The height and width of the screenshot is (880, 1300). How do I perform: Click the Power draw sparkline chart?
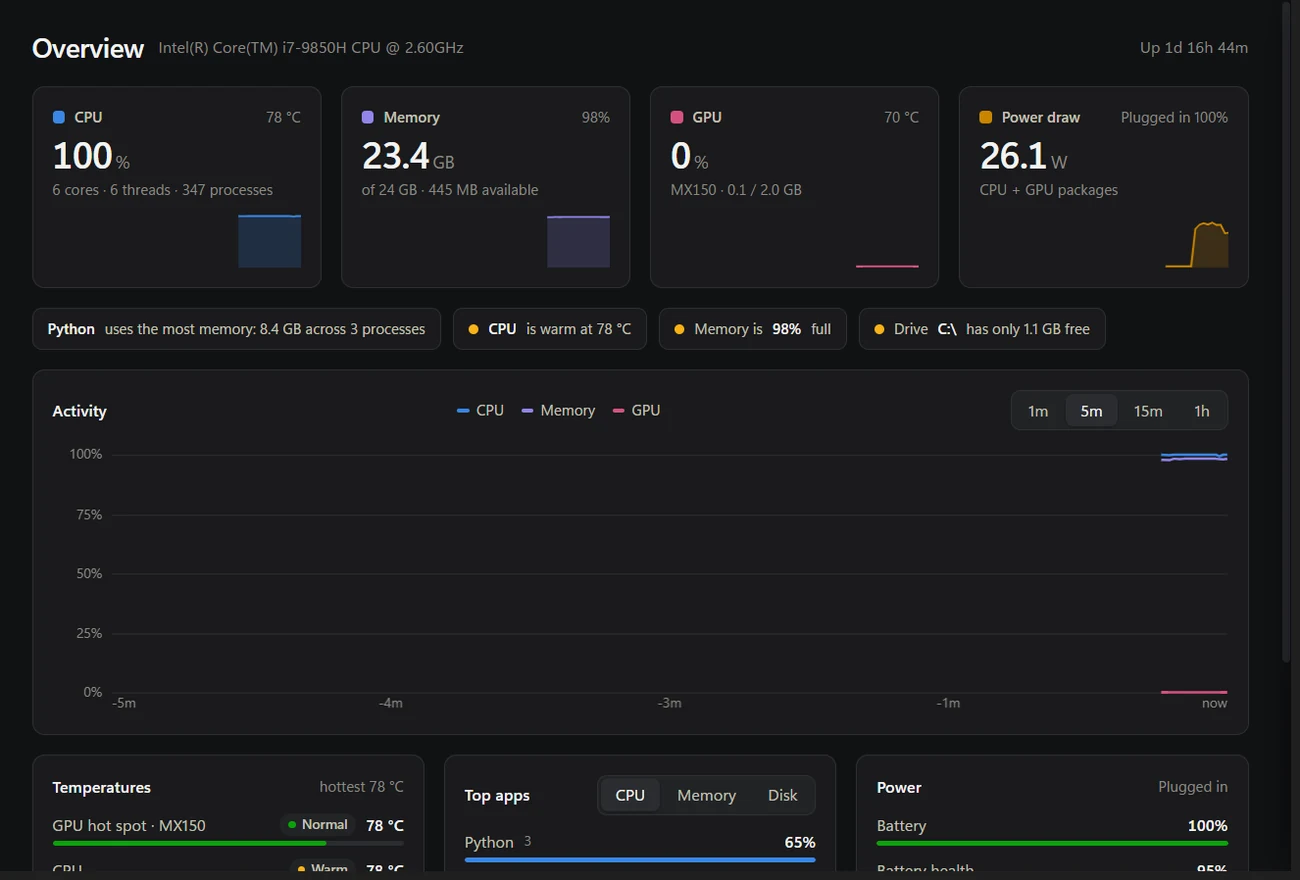point(1197,244)
